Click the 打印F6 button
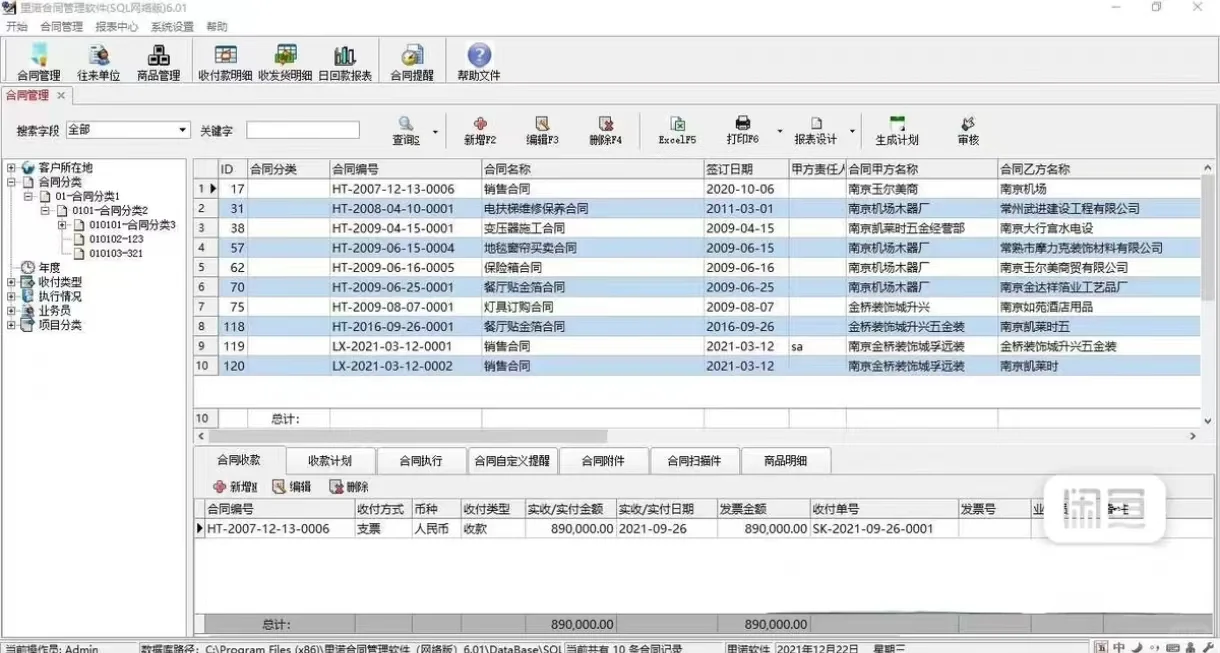The height and width of the screenshot is (653, 1220). 741,130
